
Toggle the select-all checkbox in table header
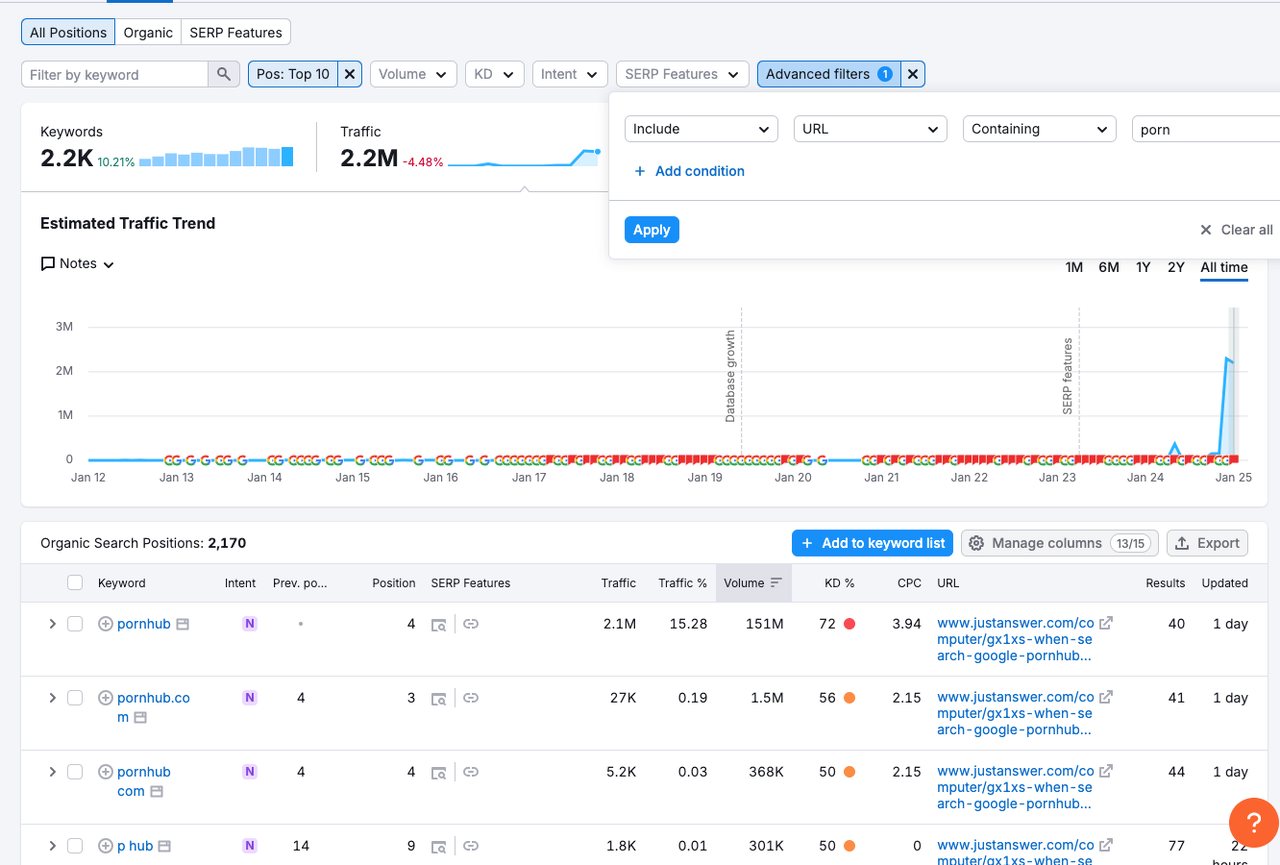coord(75,583)
